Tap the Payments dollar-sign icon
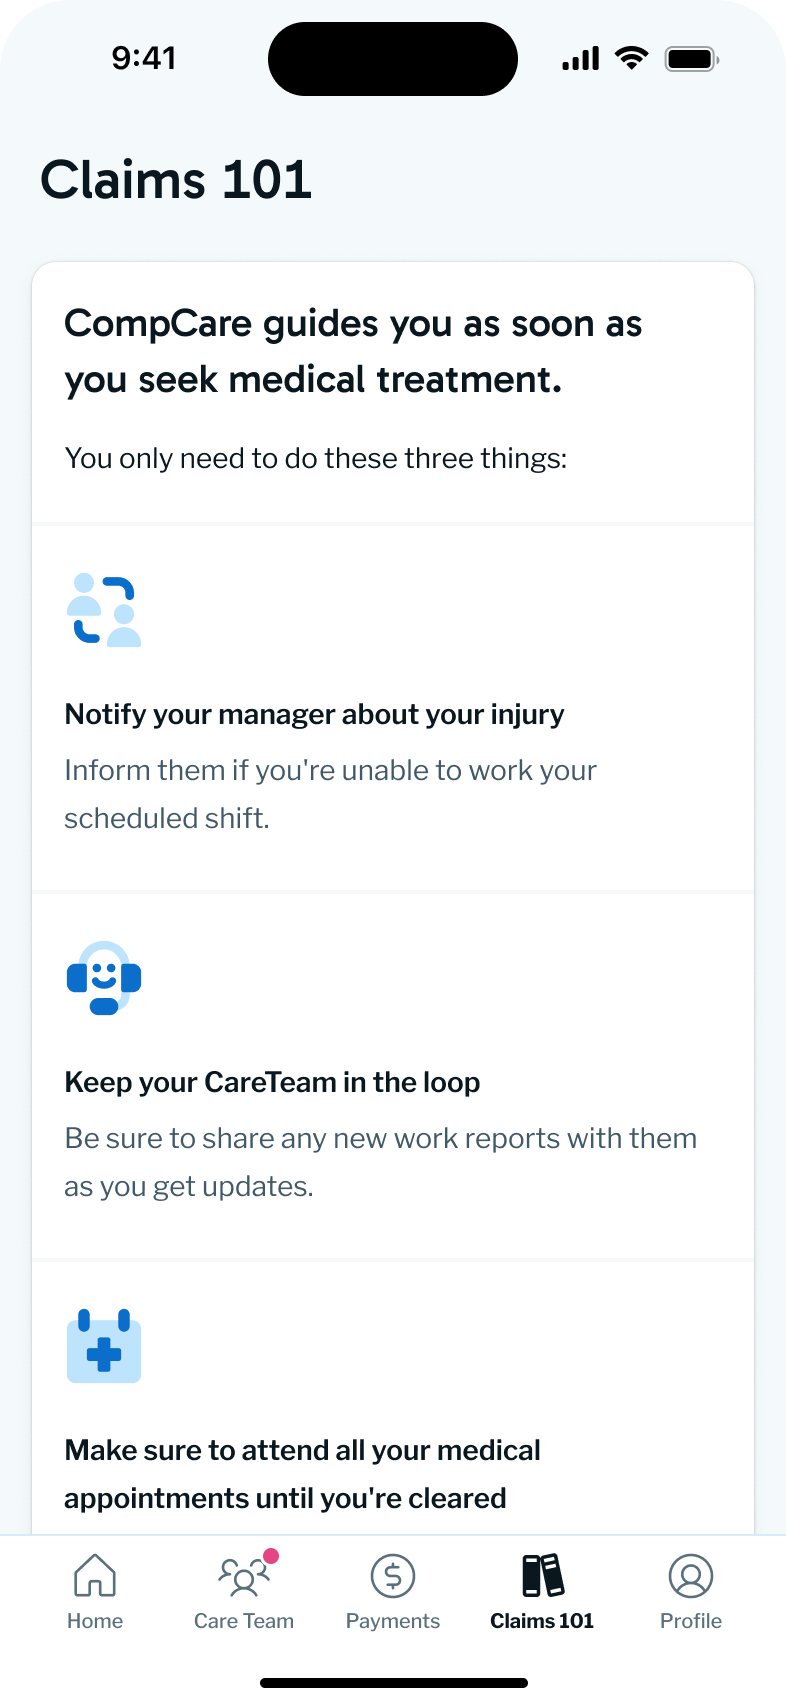Viewport: 786px width, 1704px height. point(393,1576)
